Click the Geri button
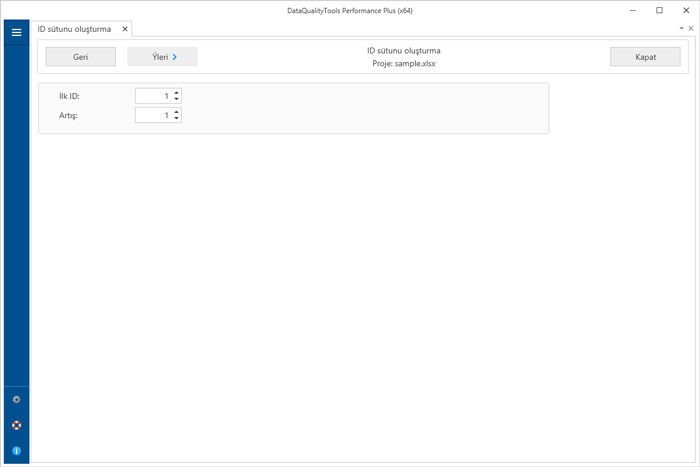Screen dimensions: 700x467 click(x=81, y=57)
